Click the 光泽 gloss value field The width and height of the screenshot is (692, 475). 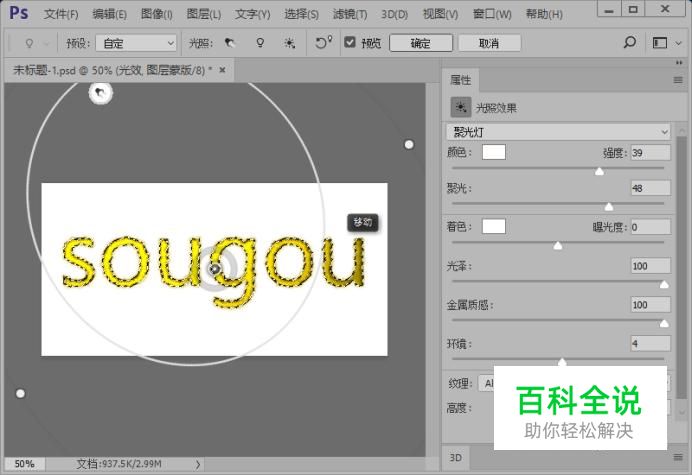pyautogui.click(x=651, y=266)
